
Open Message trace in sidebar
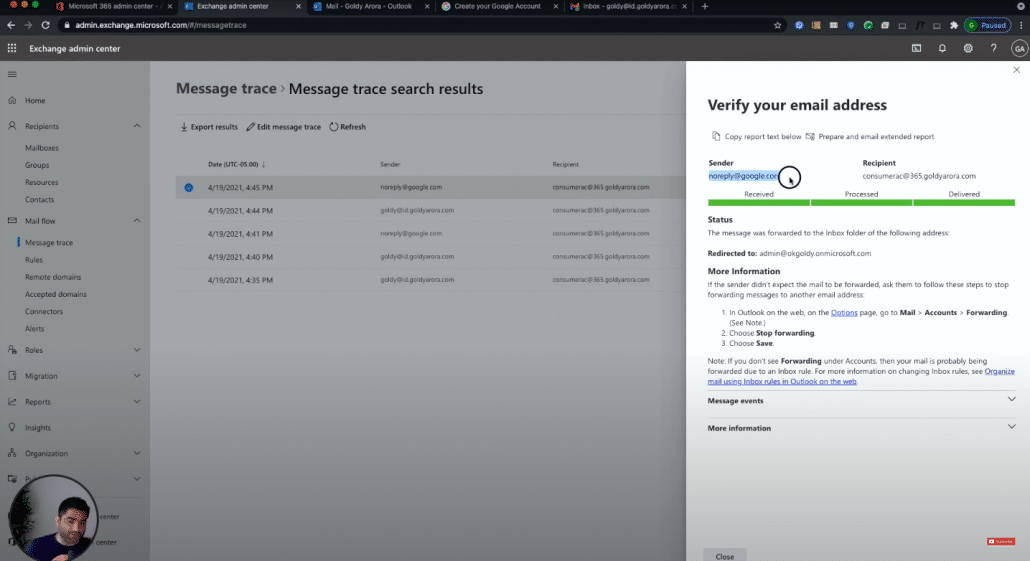(49, 242)
